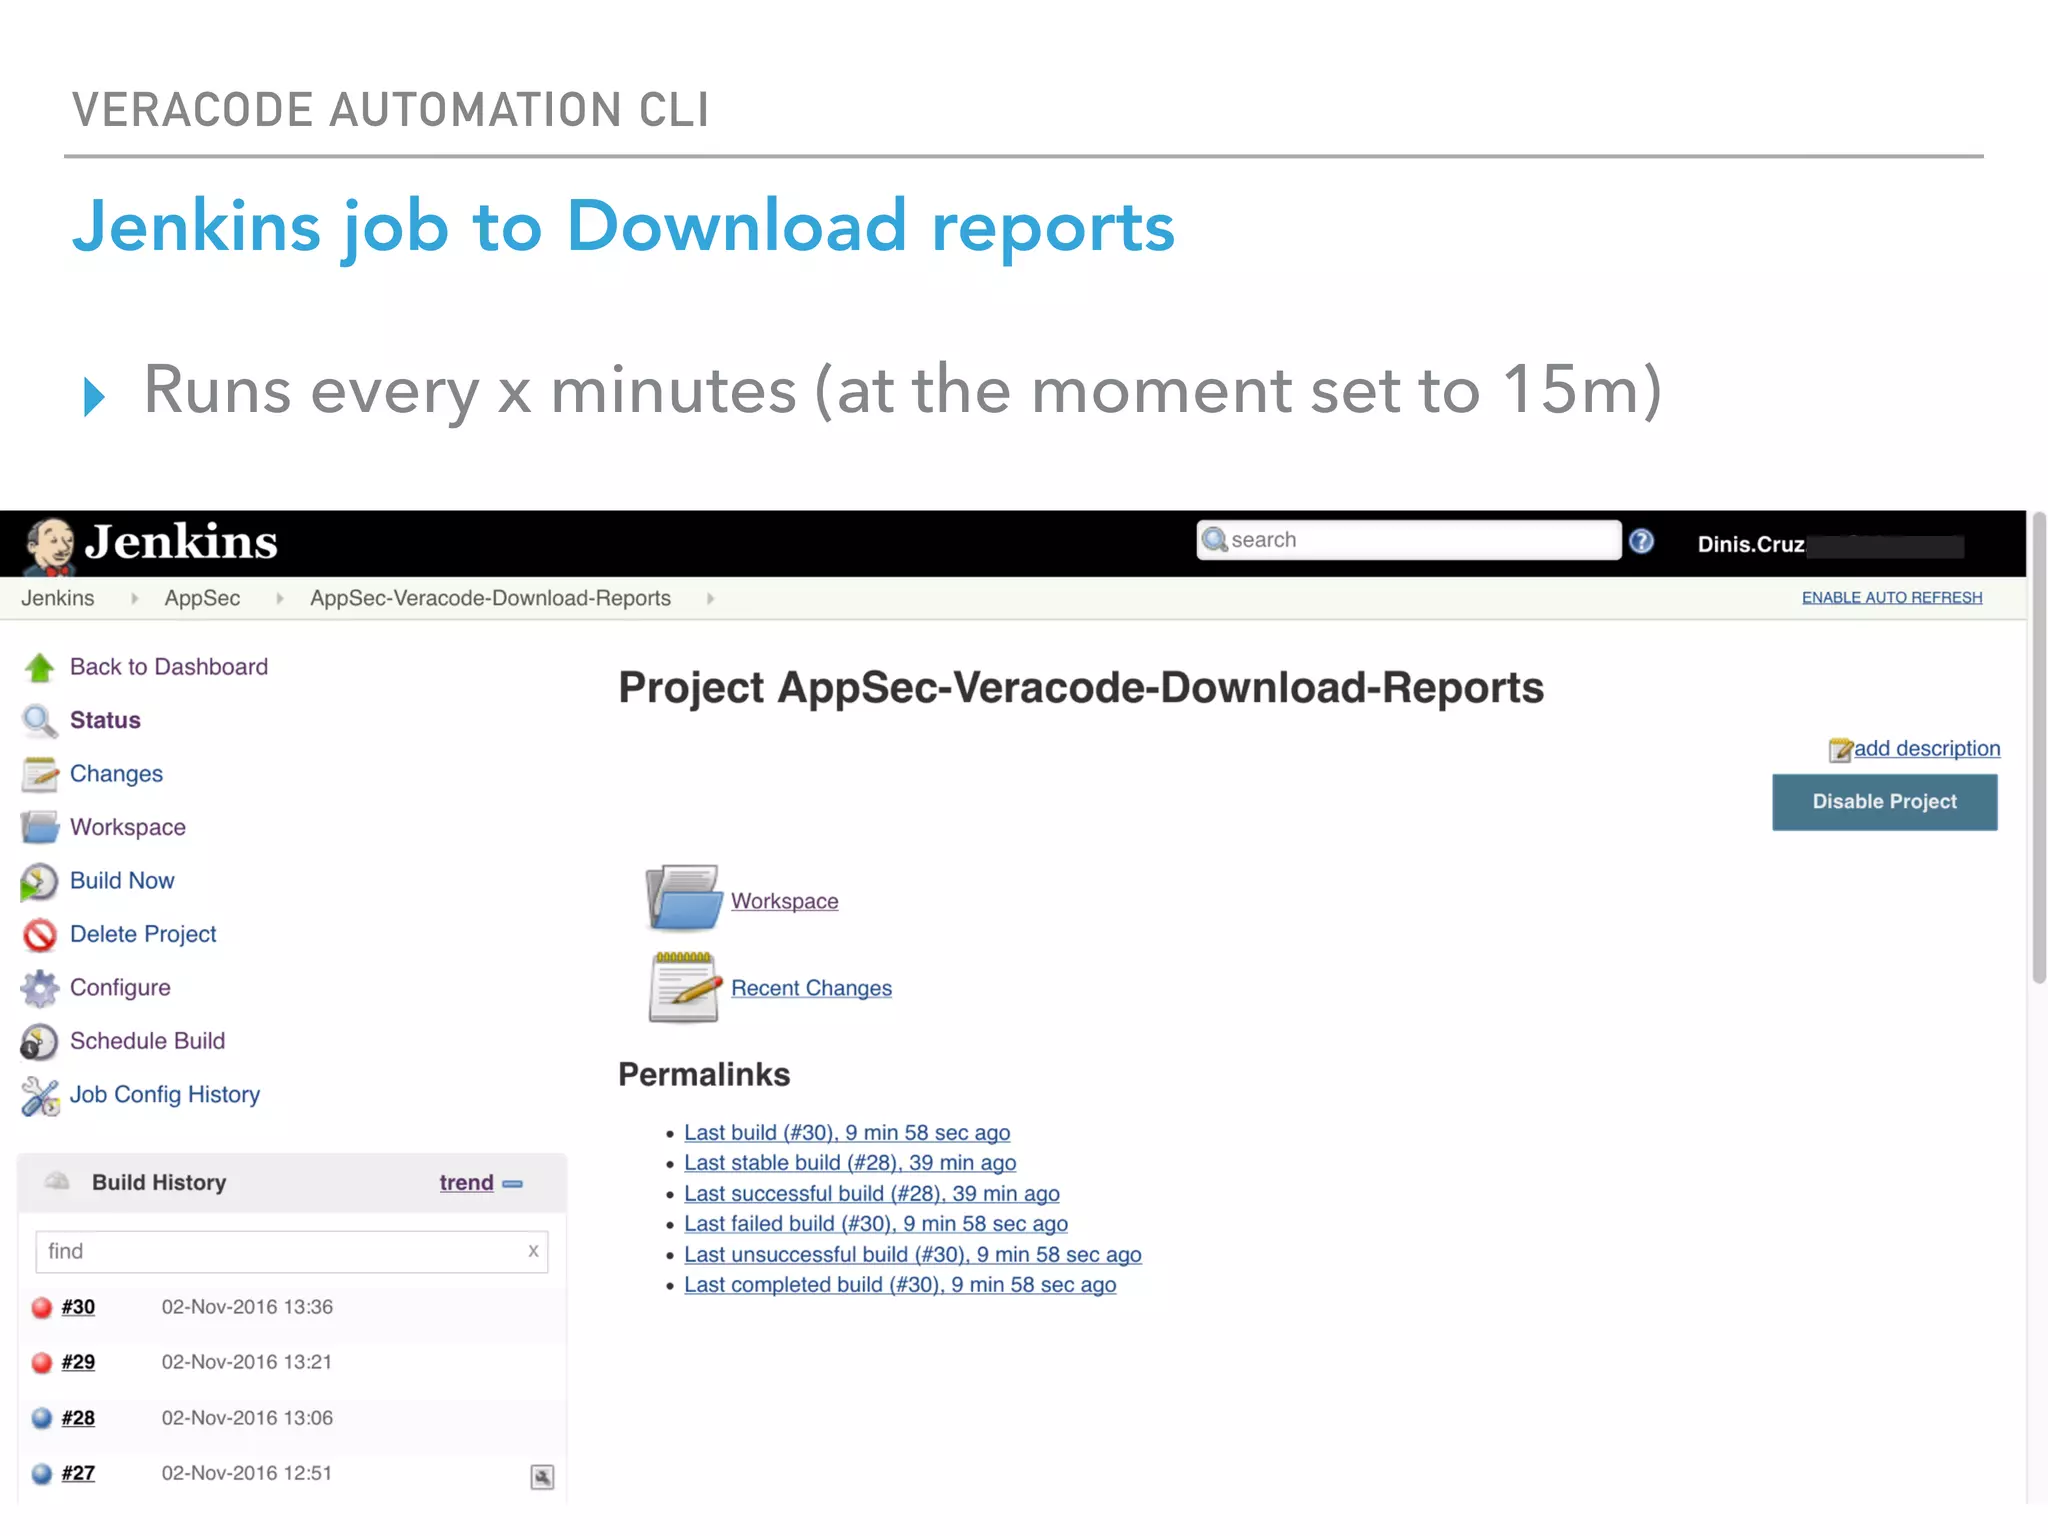Open the Jenkins breadcrumb
The height and width of the screenshot is (1536, 2048).
pos(58,598)
